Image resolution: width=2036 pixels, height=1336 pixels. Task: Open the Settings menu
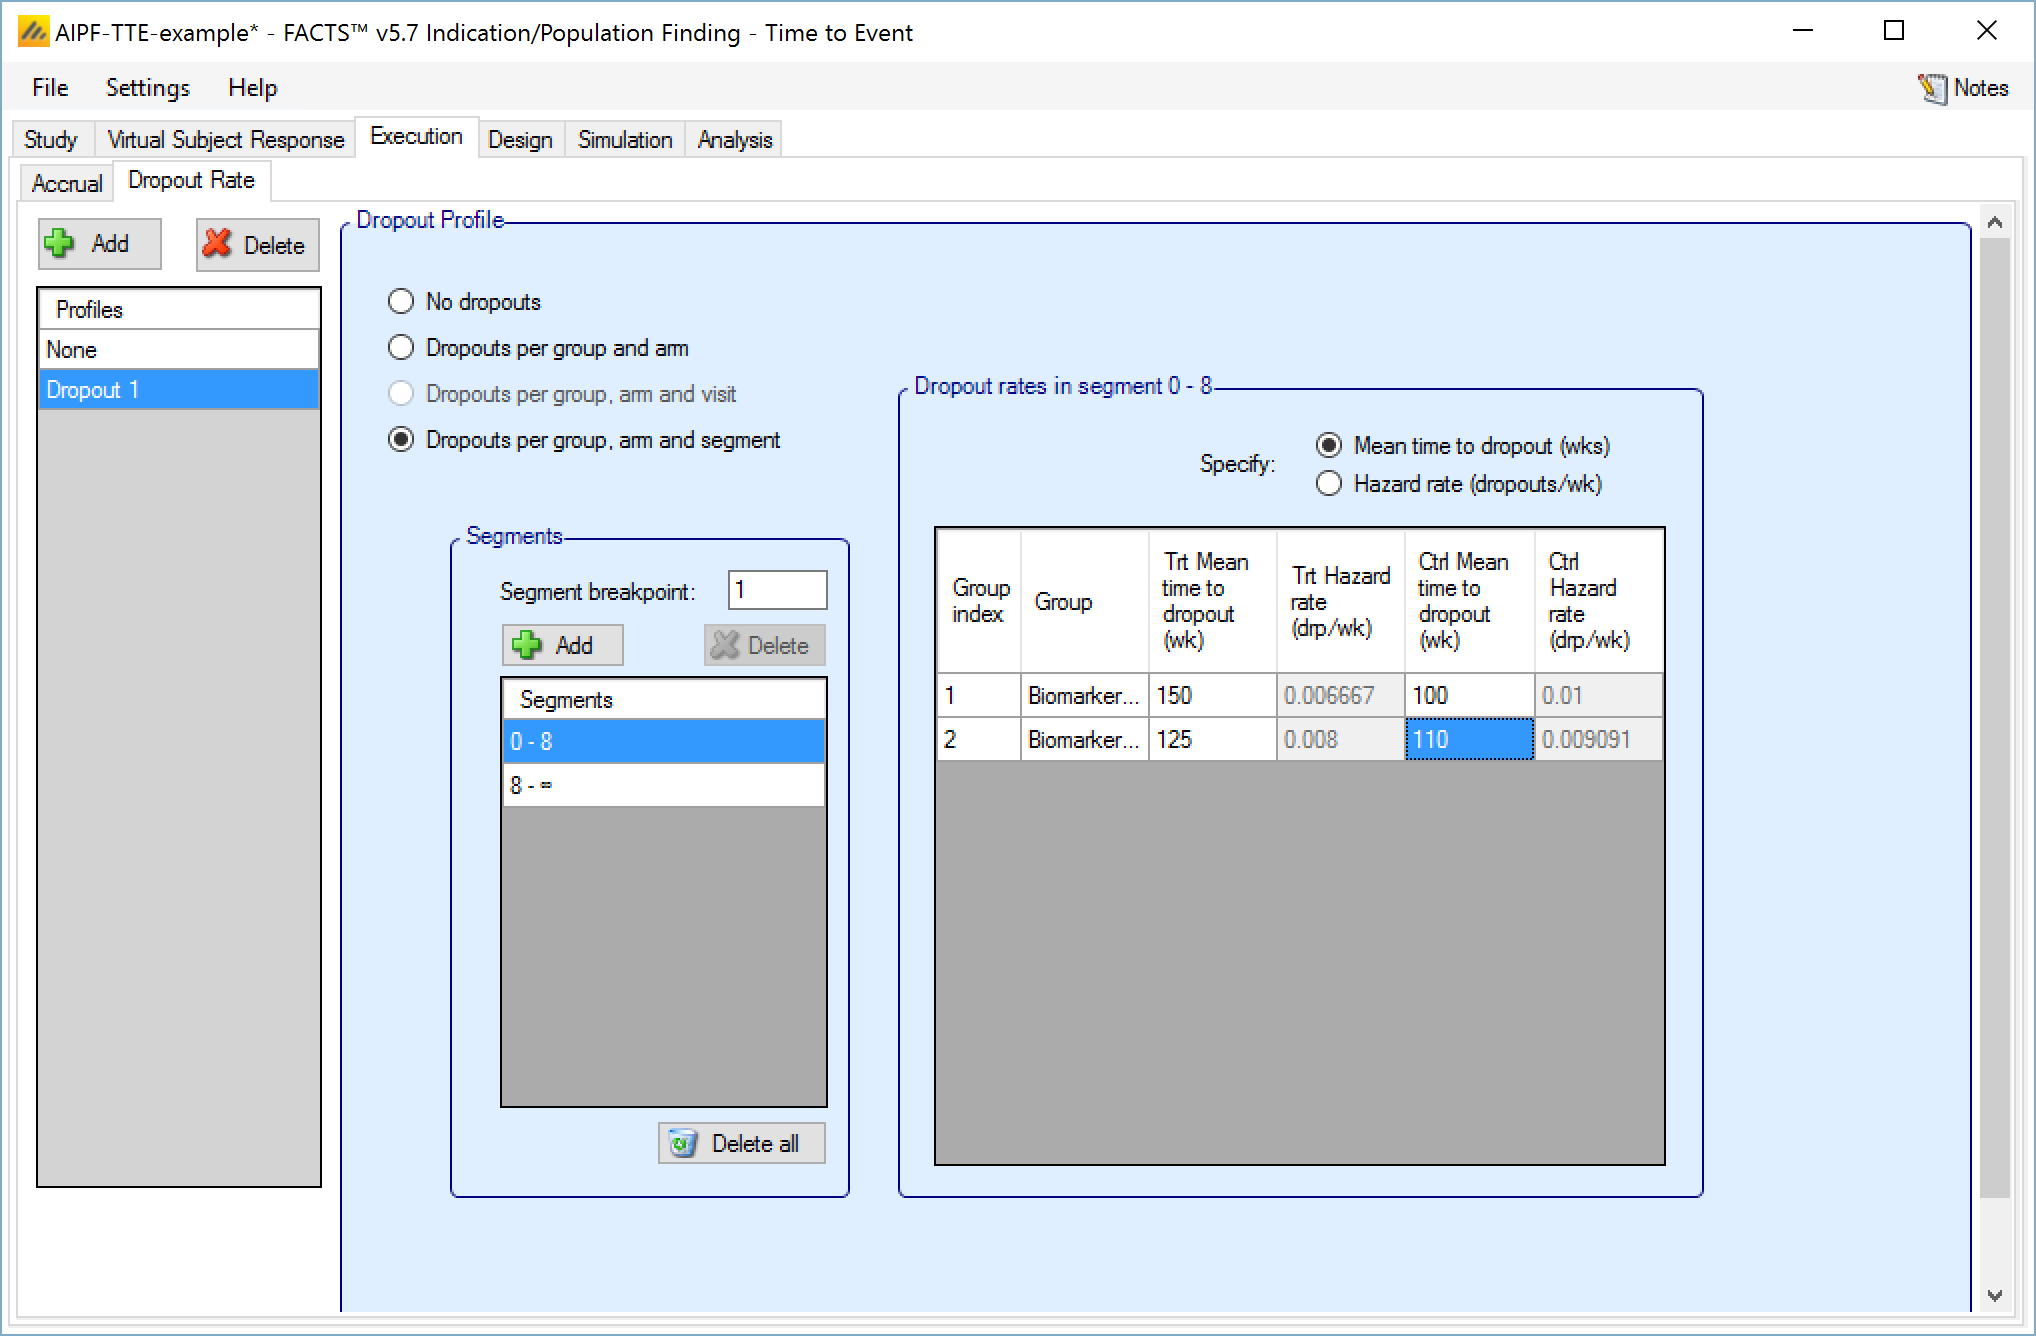pos(147,88)
